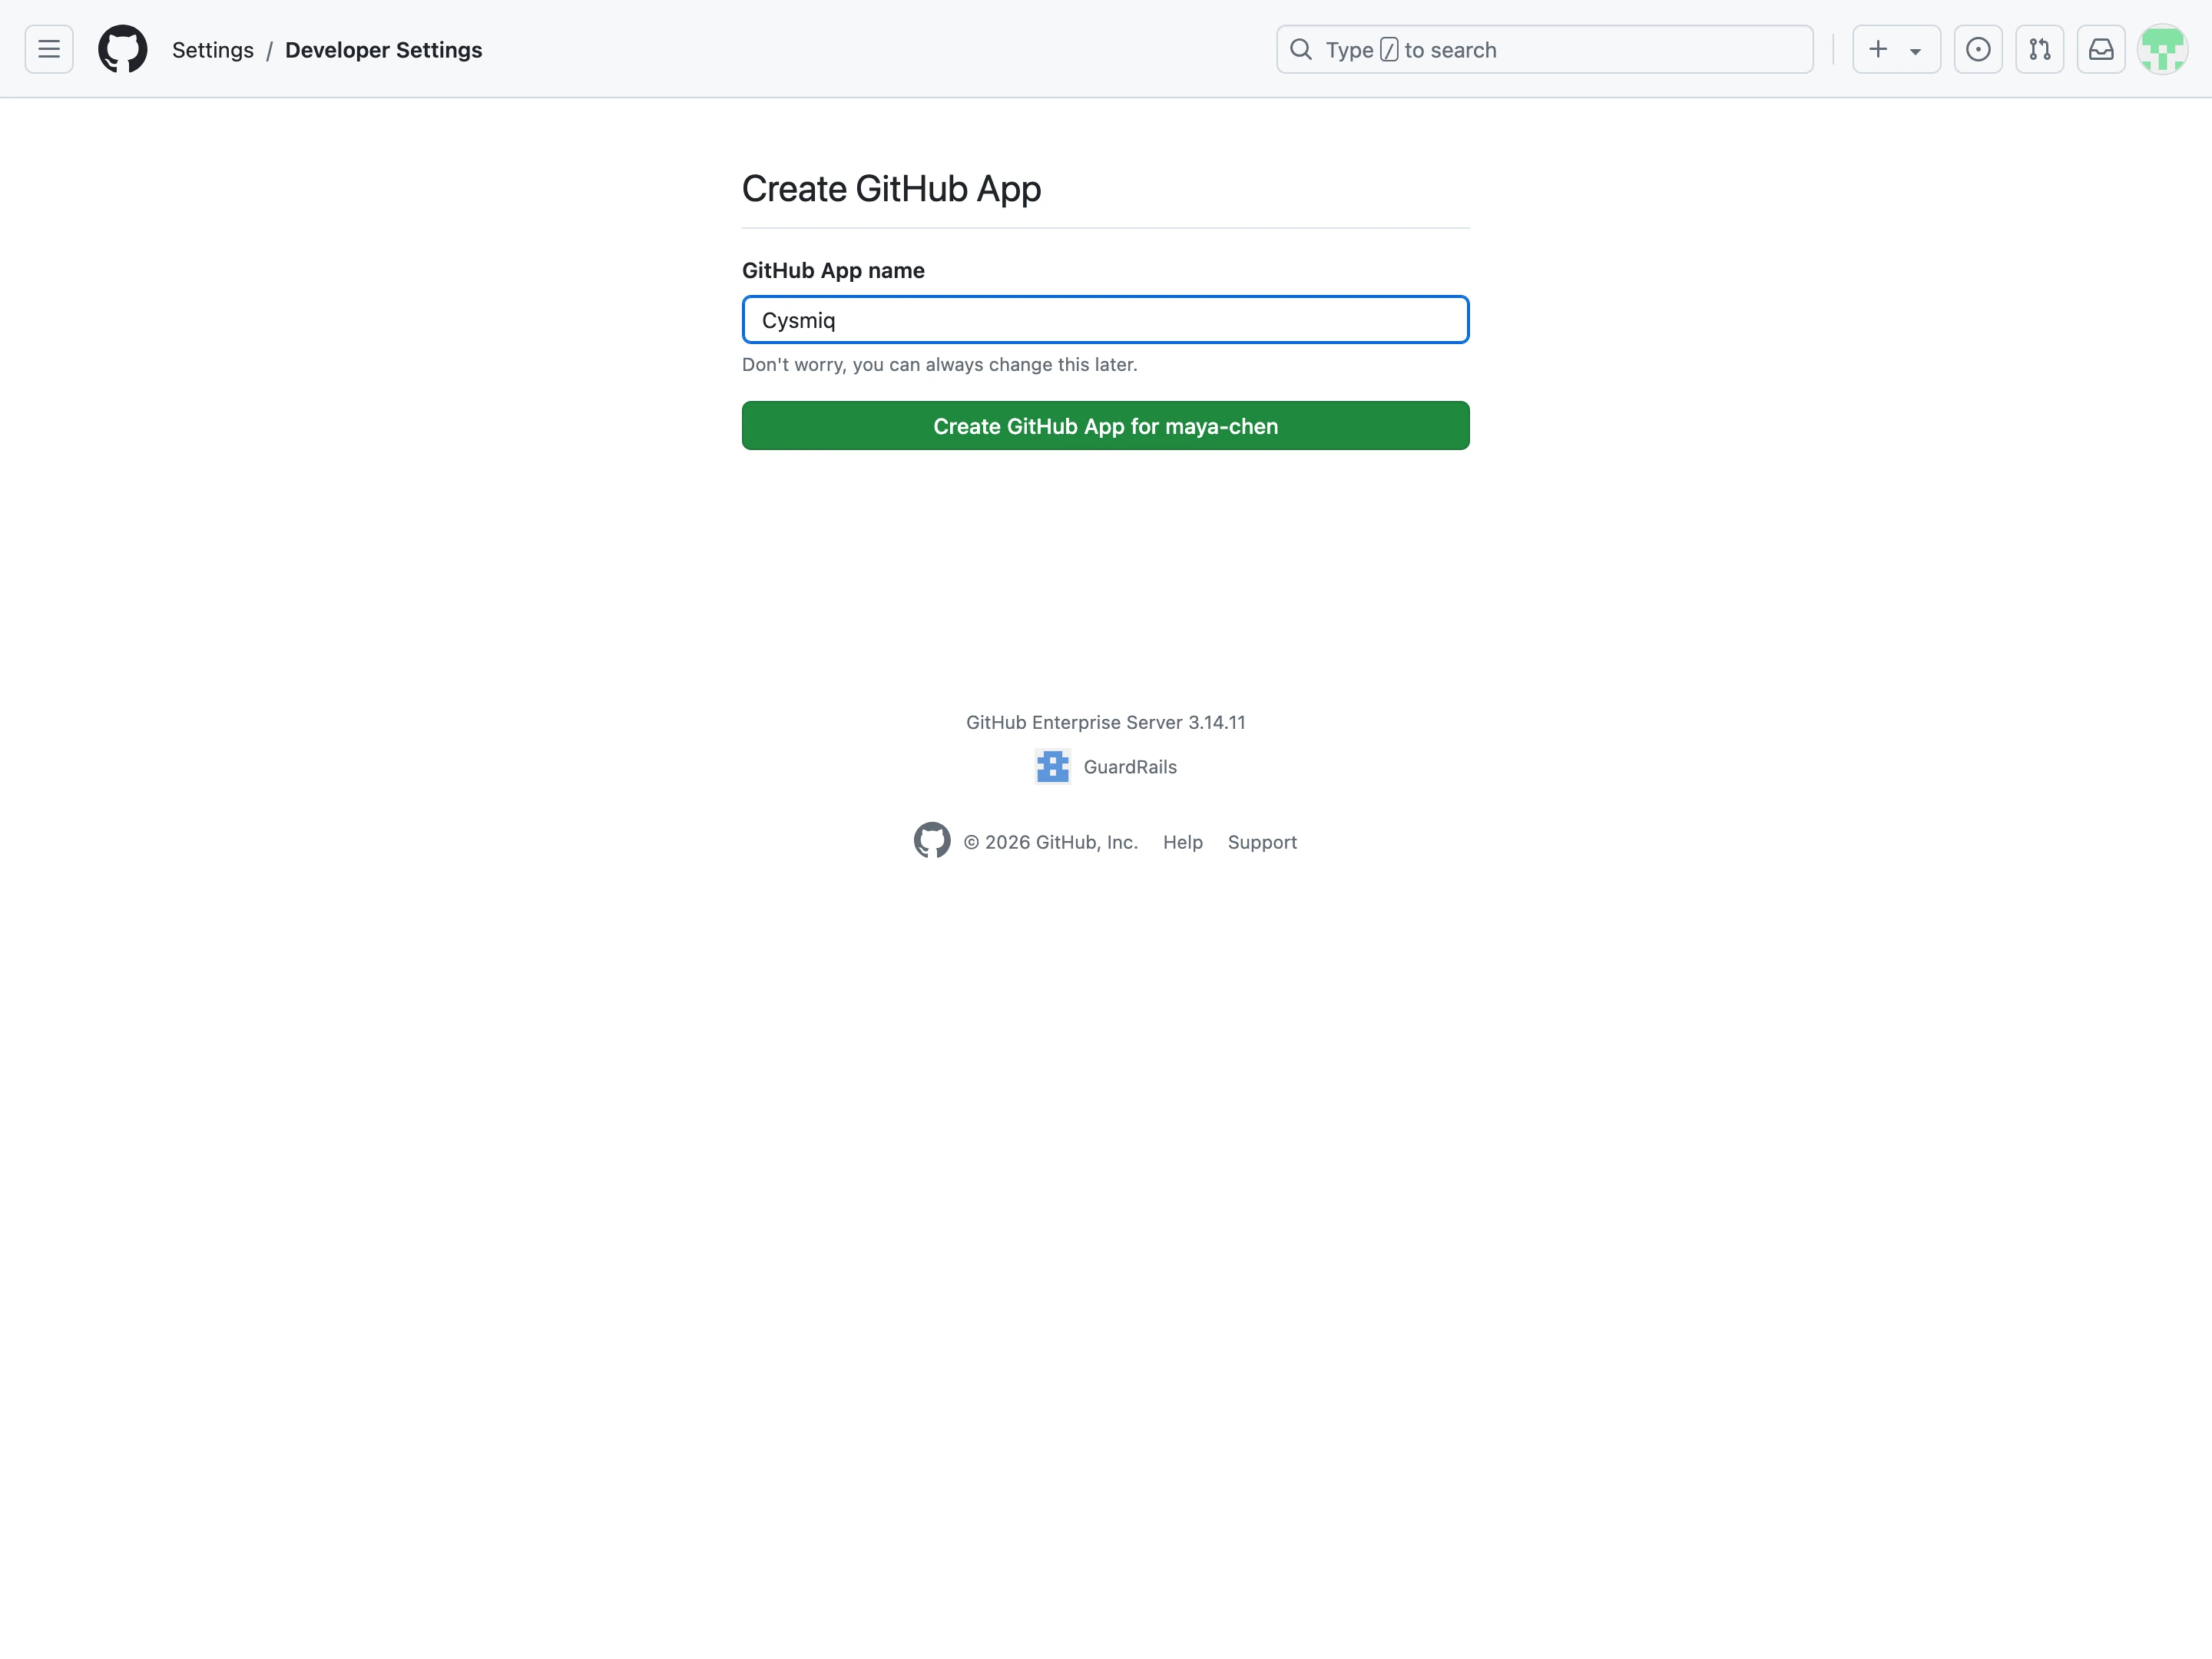The width and height of the screenshot is (2212, 1659).
Task: Click the © 2026 GitHub, Inc. text
Action: pos(1050,842)
